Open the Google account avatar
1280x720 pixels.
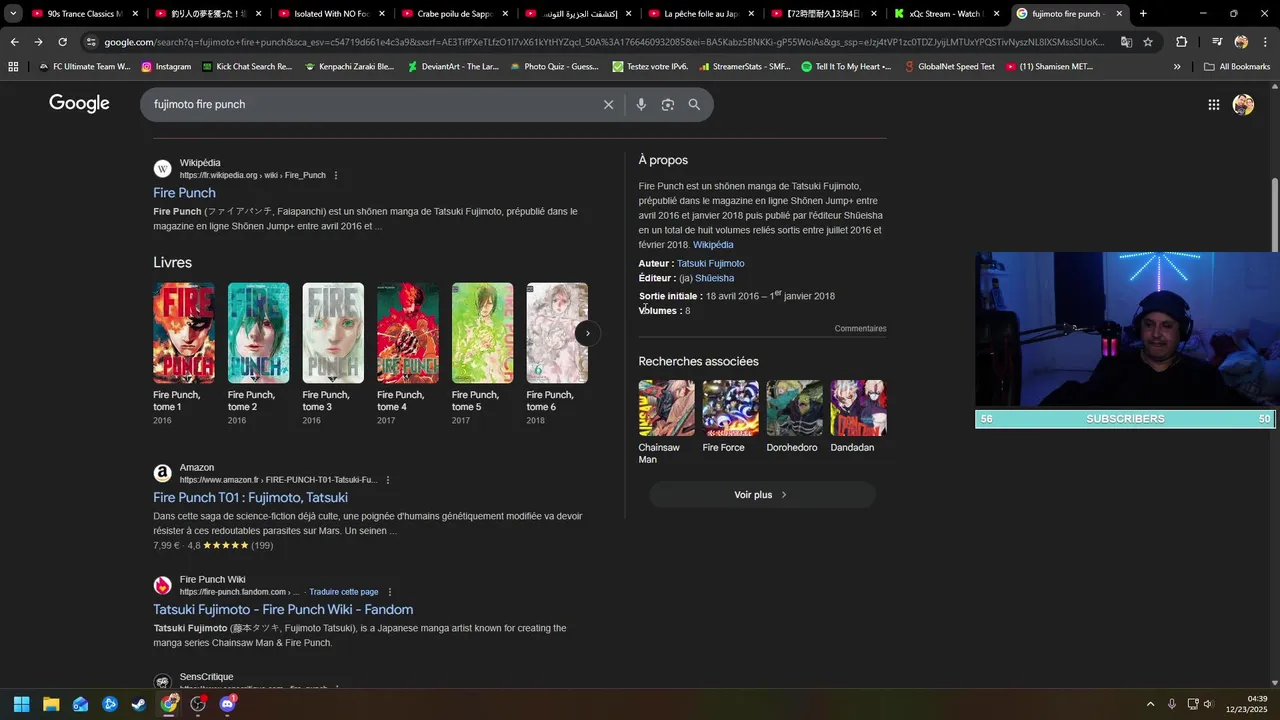(x=1243, y=104)
